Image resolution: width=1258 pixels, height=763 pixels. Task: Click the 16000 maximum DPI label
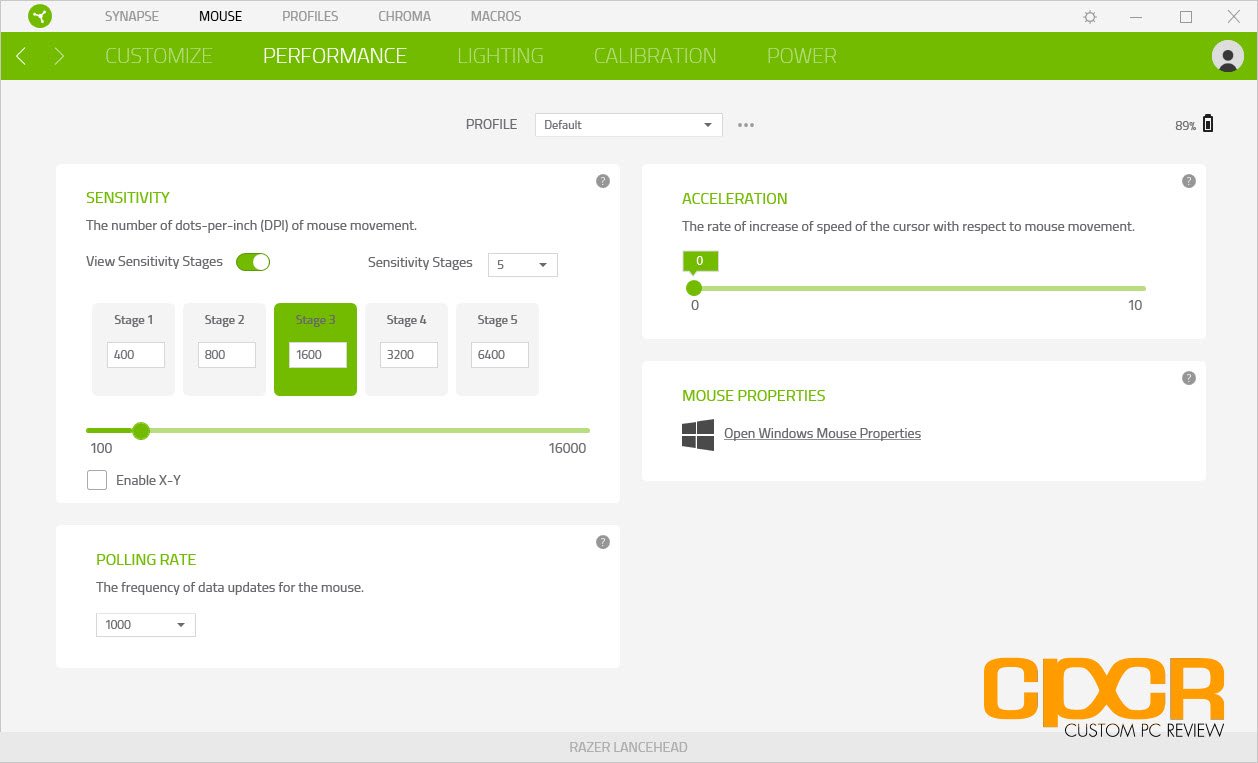coord(567,449)
